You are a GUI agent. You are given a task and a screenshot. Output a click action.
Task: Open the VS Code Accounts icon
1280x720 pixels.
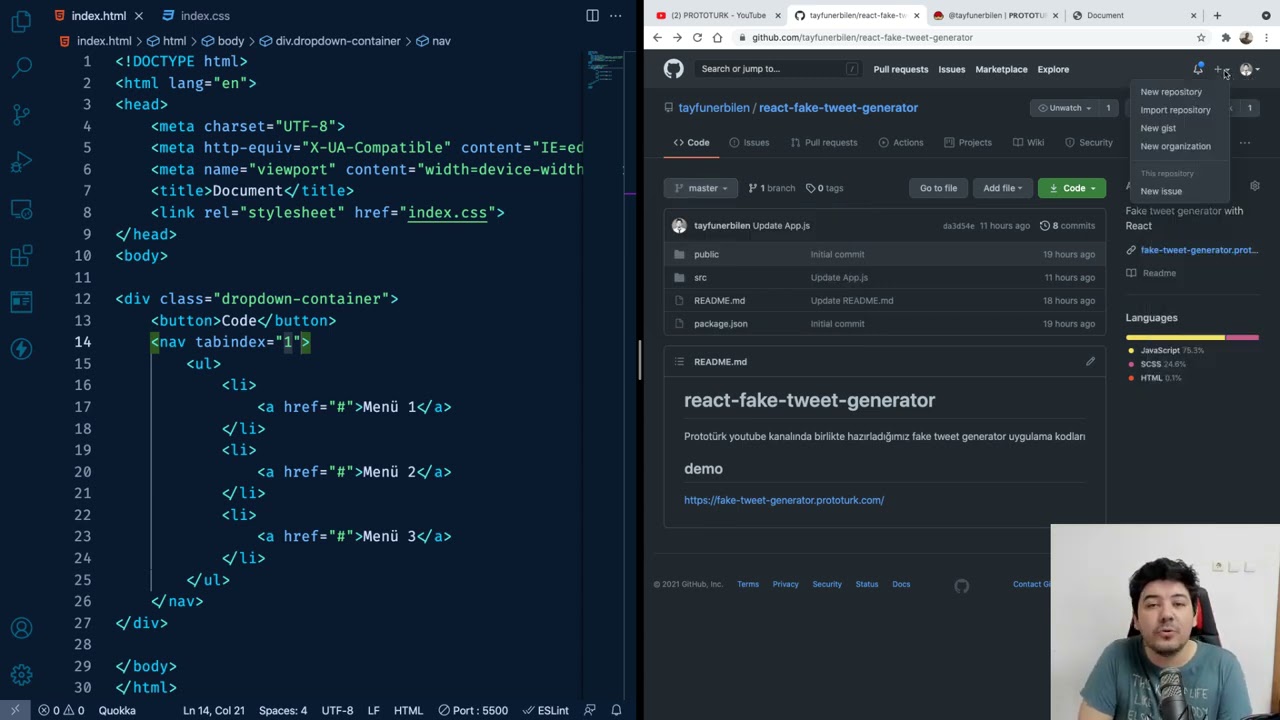(21, 628)
